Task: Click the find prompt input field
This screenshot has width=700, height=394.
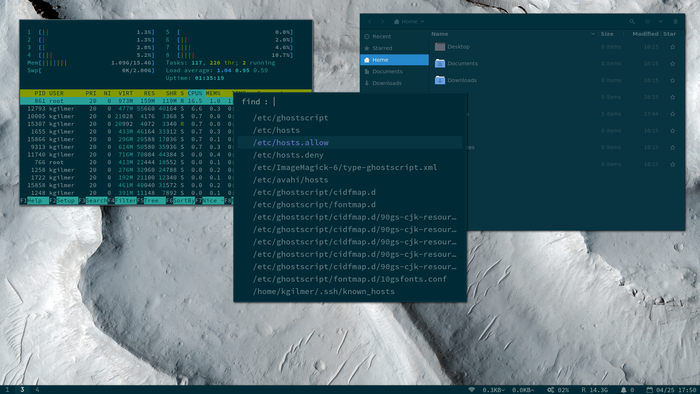Action: (350, 102)
